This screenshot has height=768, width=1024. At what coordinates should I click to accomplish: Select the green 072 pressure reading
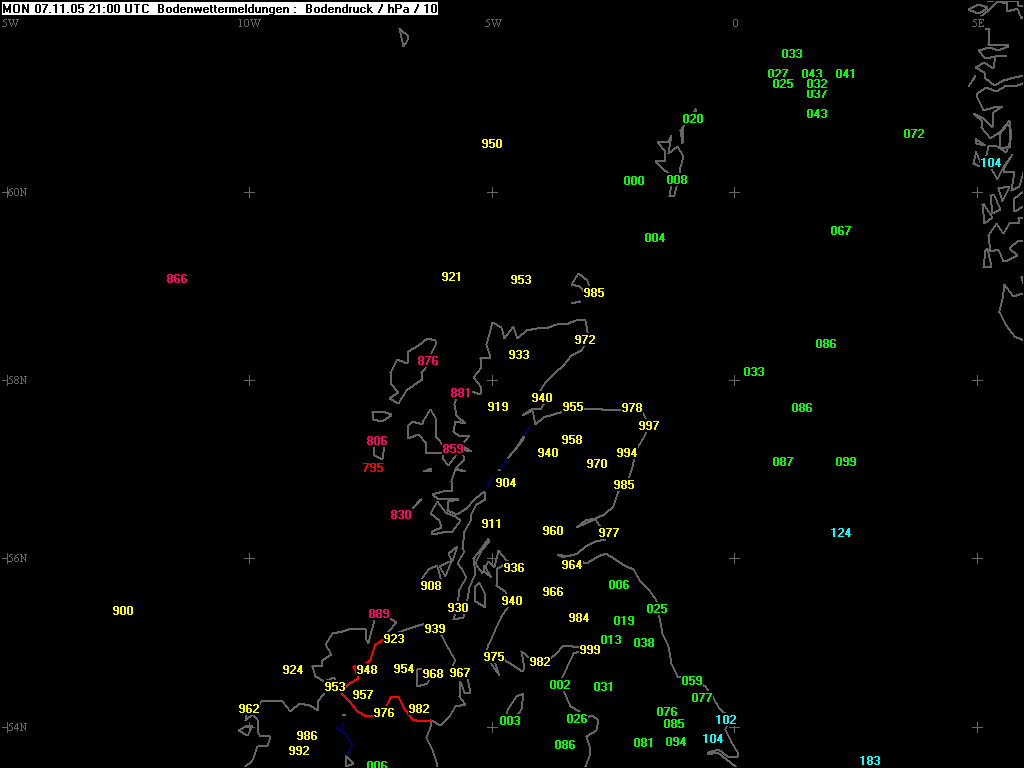[914, 134]
